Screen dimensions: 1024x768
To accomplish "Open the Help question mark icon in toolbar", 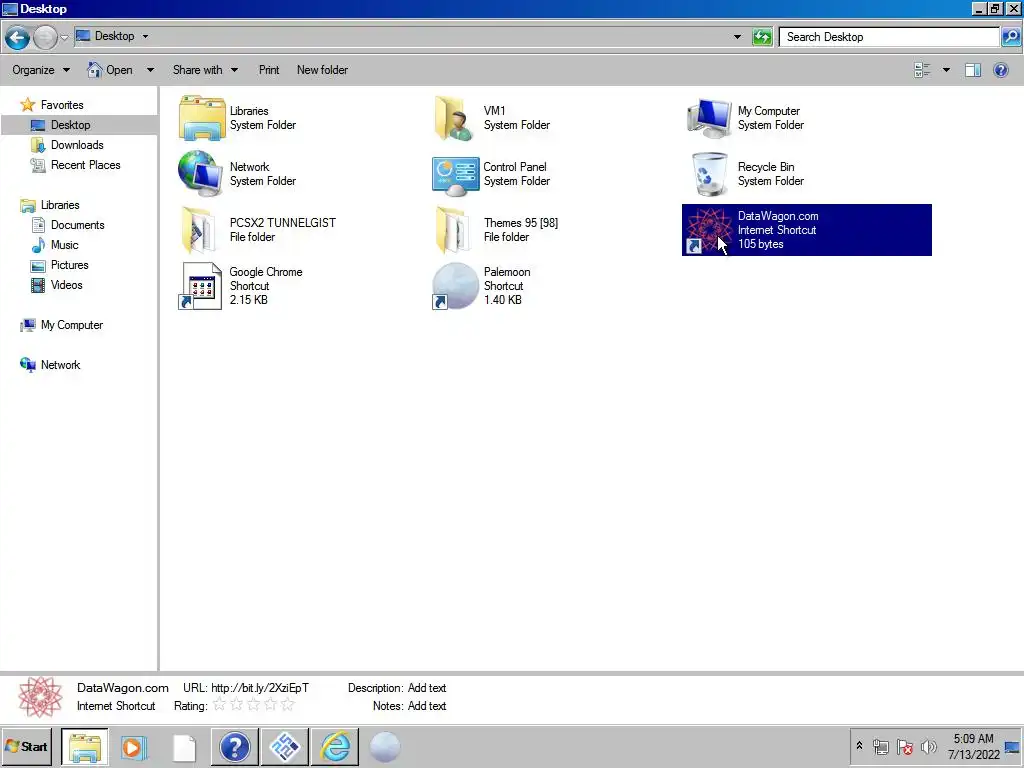I will 1000,70.
